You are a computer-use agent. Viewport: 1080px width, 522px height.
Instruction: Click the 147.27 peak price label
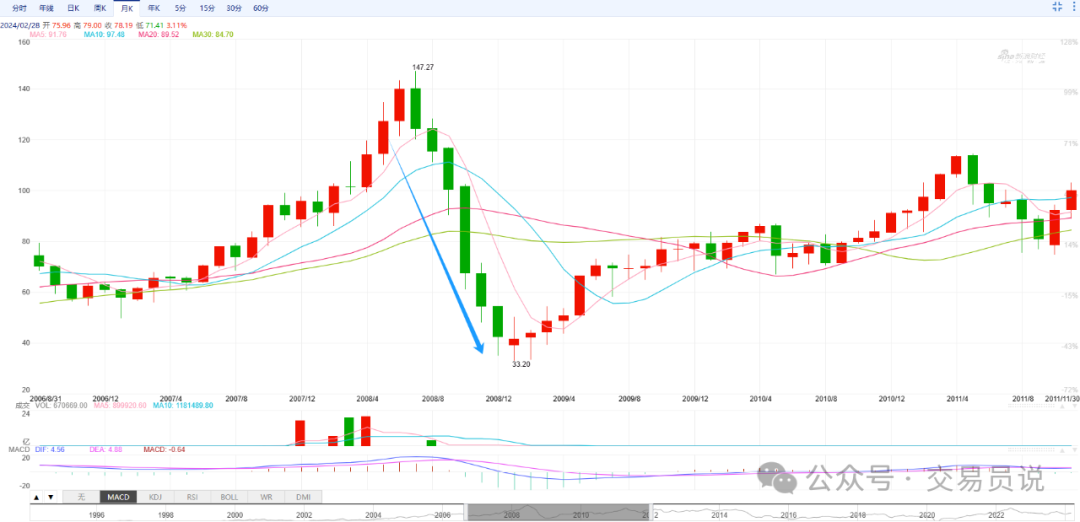point(423,67)
